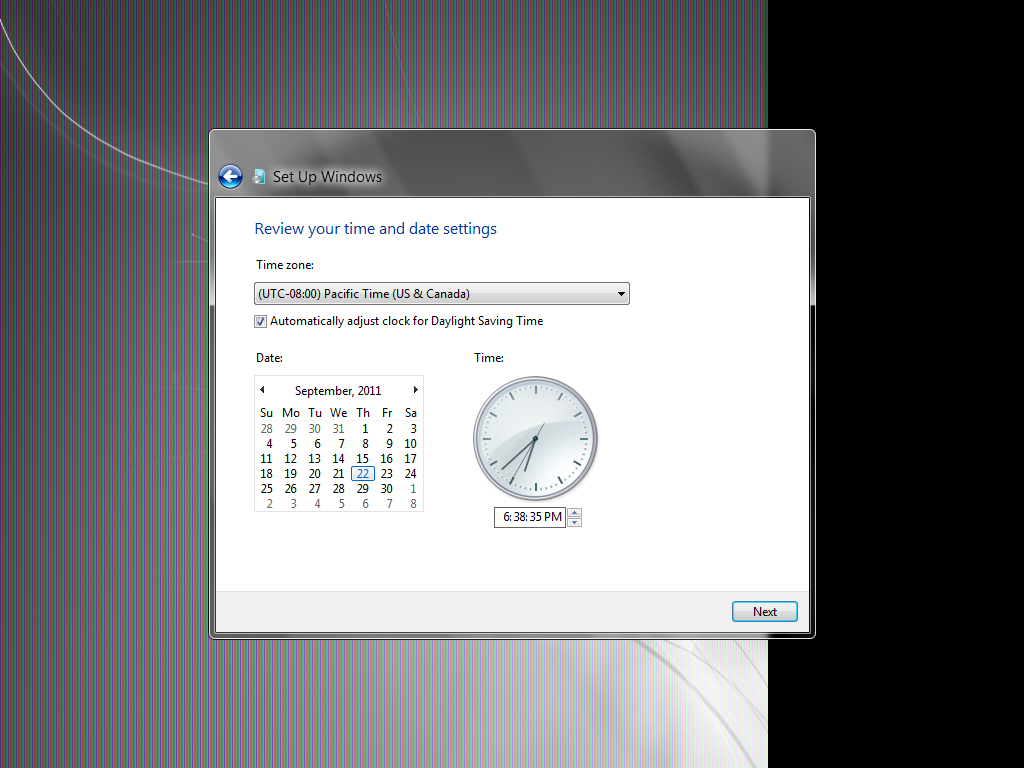Select September 14 in the calendar
Image resolution: width=1024 pixels, height=768 pixels.
(x=338, y=458)
